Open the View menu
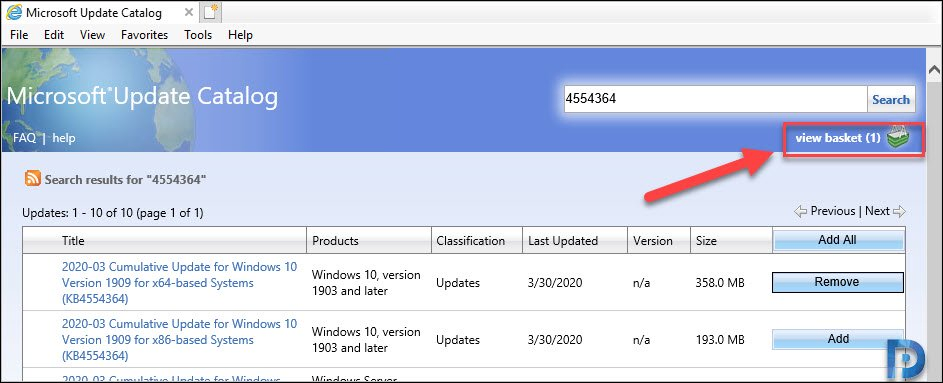943x383 pixels. click(x=93, y=35)
